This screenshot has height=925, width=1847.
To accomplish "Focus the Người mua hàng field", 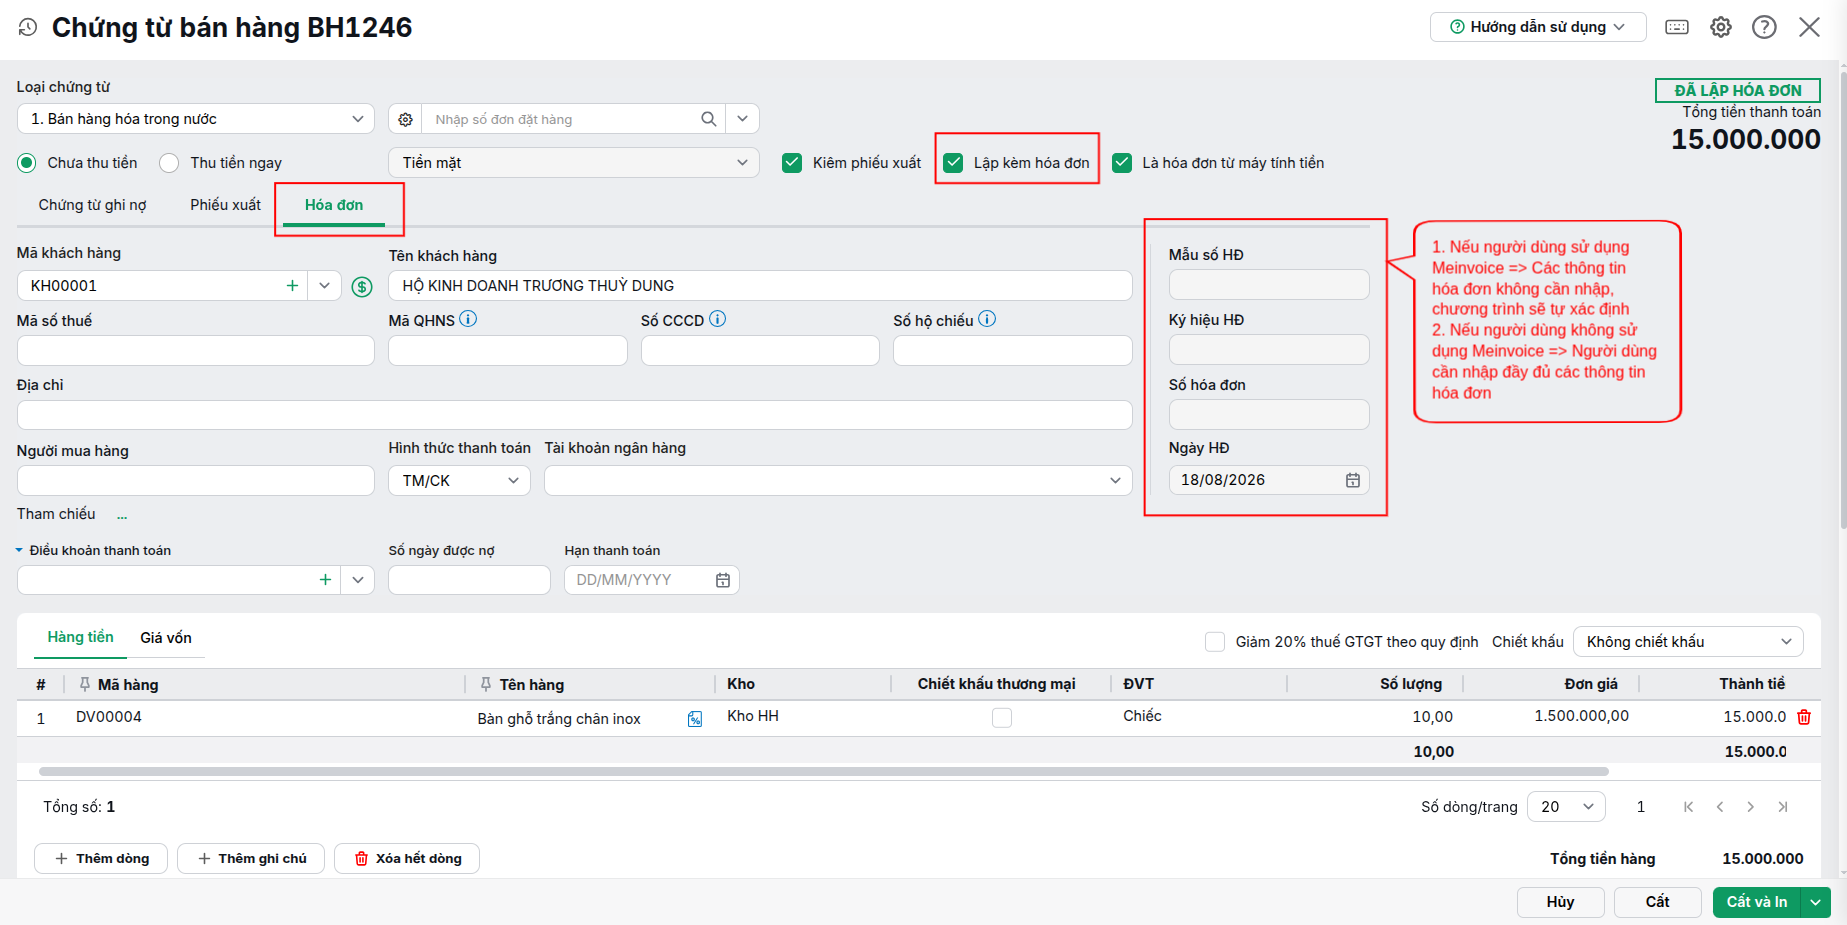I will click(x=196, y=481).
